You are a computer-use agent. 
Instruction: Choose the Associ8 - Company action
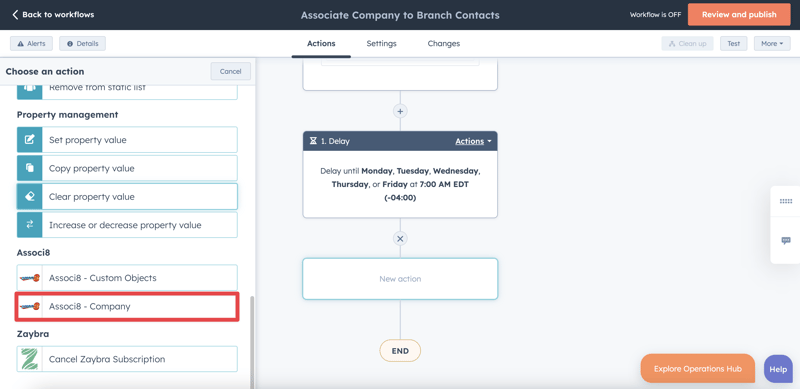(127, 306)
